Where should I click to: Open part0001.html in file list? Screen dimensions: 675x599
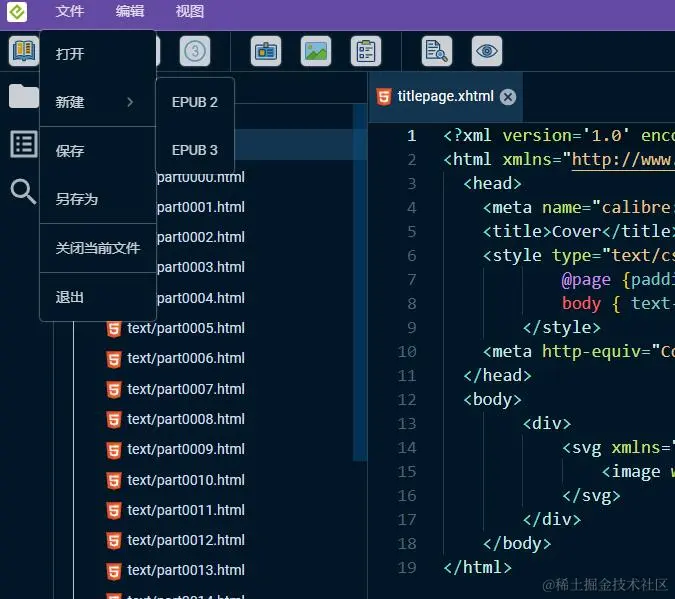coord(201,207)
